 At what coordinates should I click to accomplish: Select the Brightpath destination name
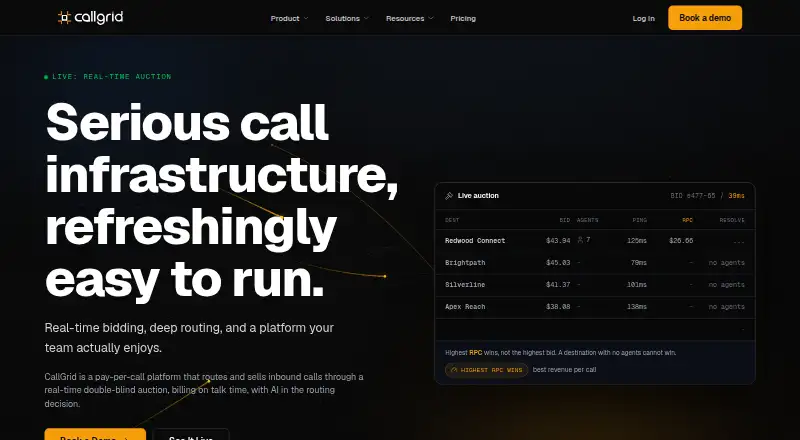point(465,263)
